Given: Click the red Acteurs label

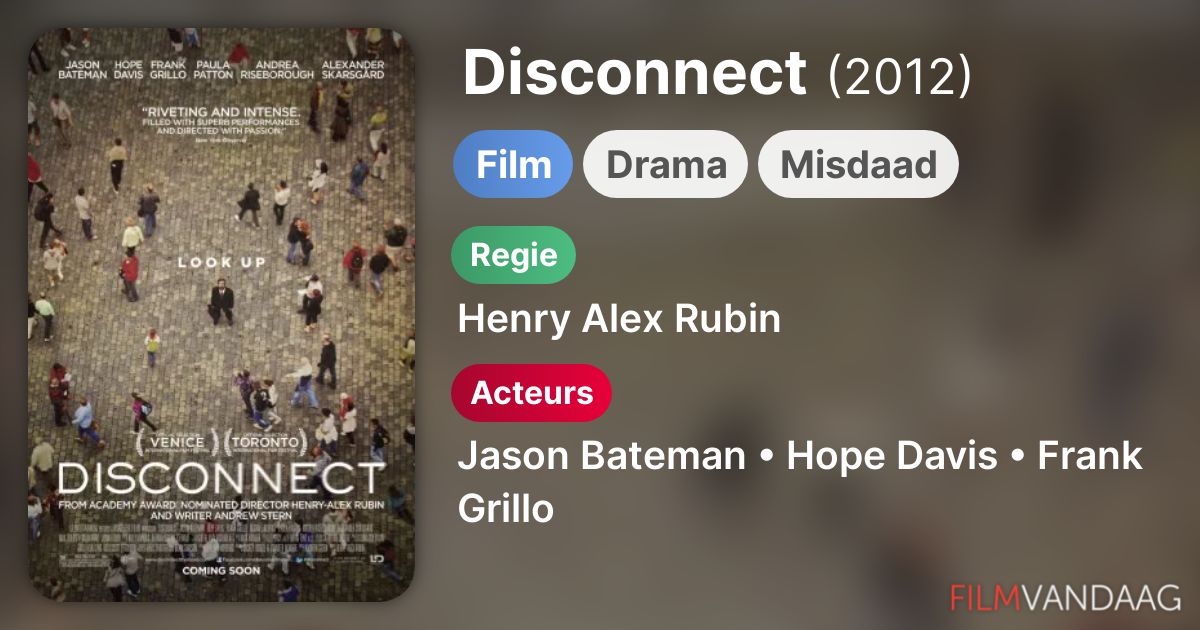Looking at the screenshot, I should coord(532,393).
